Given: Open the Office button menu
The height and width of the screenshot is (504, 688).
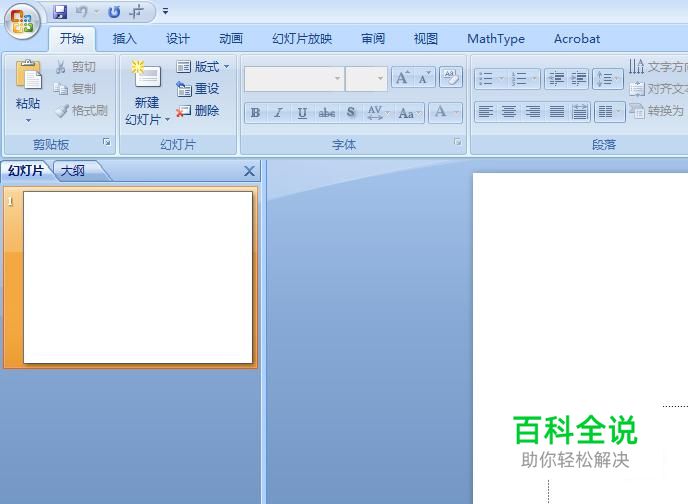Looking at the screenshot, I should (x=22, y=21).
